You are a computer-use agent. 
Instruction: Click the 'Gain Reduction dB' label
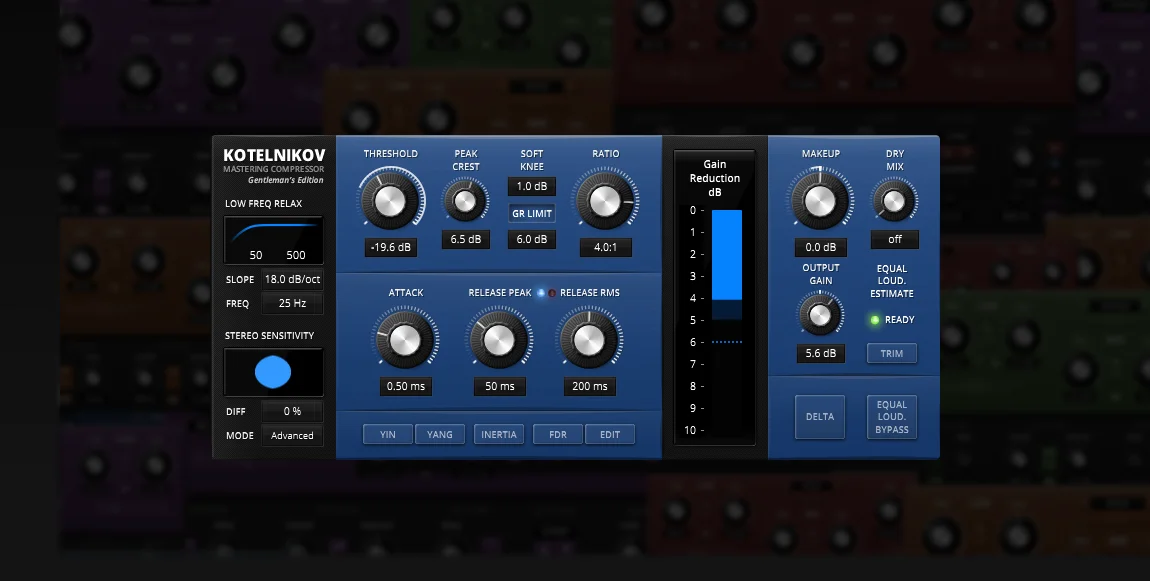[714, 178]
